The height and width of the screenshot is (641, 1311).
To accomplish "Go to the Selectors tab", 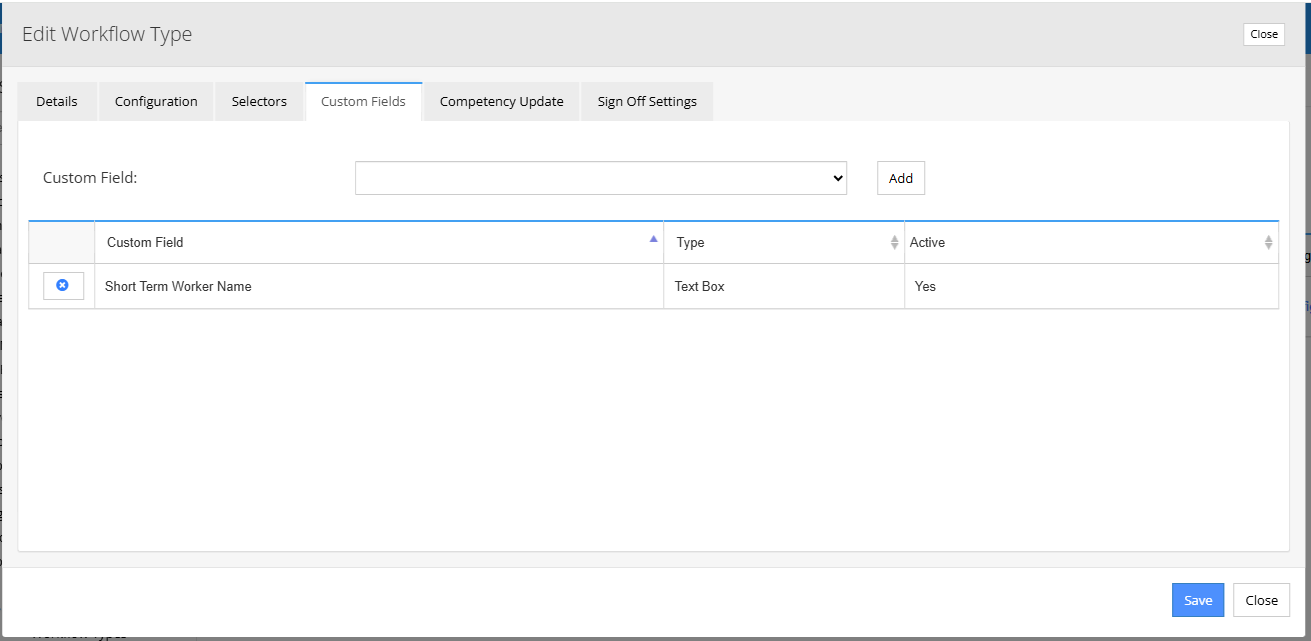I will 259,101.
